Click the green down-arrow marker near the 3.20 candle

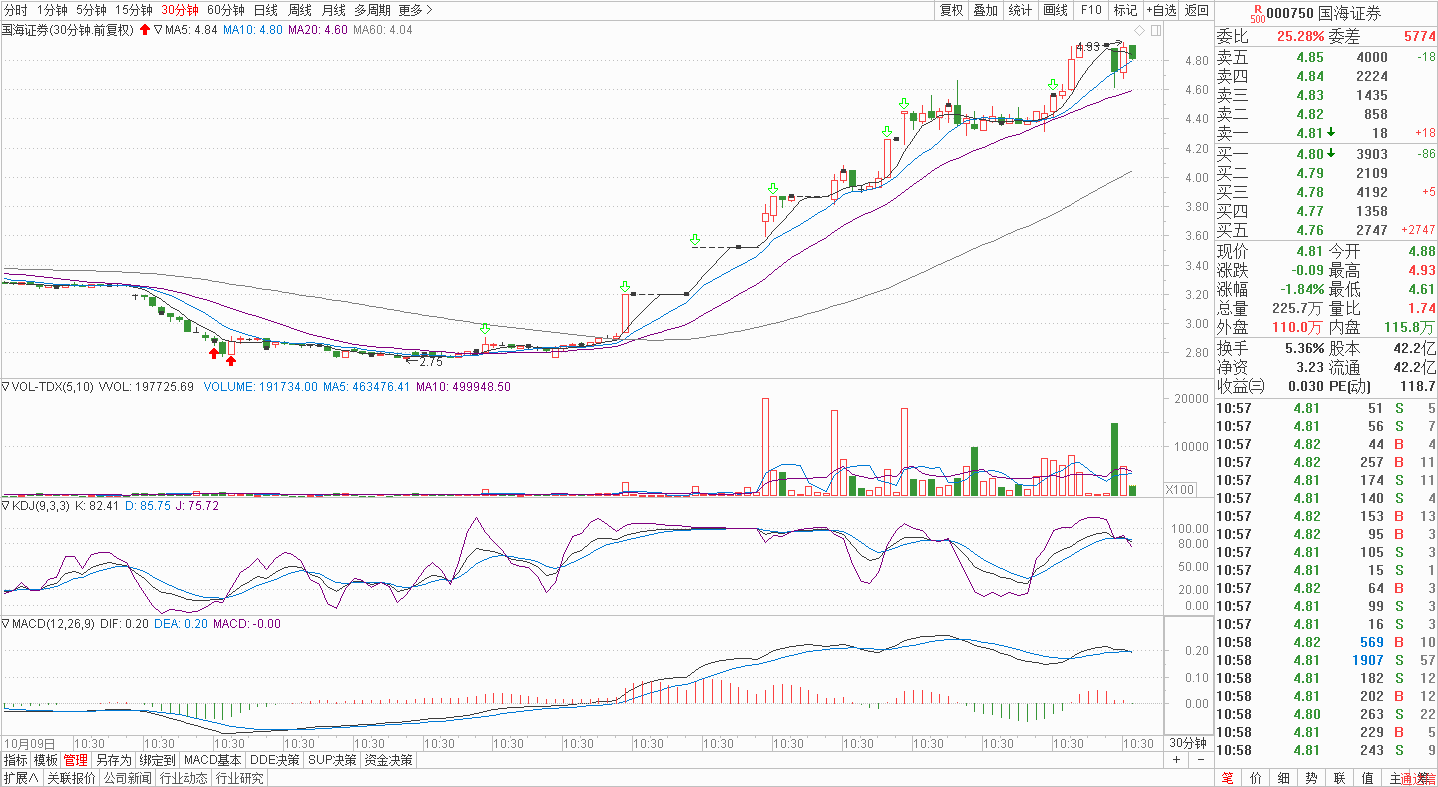click(x=625, y=287)
